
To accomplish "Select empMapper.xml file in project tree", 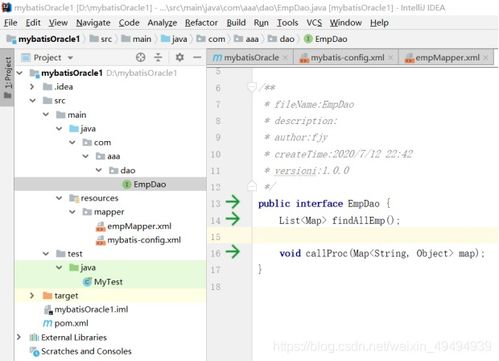I will pyautogui.click(x=133, y=226).
